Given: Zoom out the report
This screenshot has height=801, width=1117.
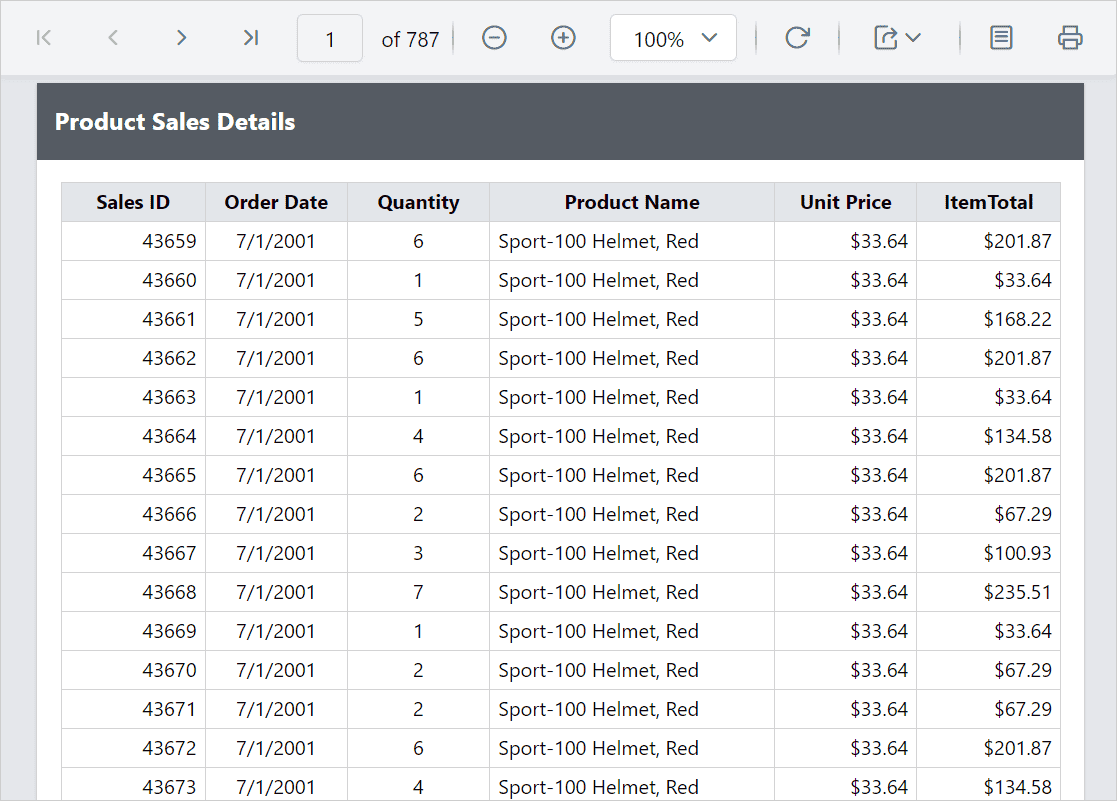Looking at the screenshot, I should (494, 38).
